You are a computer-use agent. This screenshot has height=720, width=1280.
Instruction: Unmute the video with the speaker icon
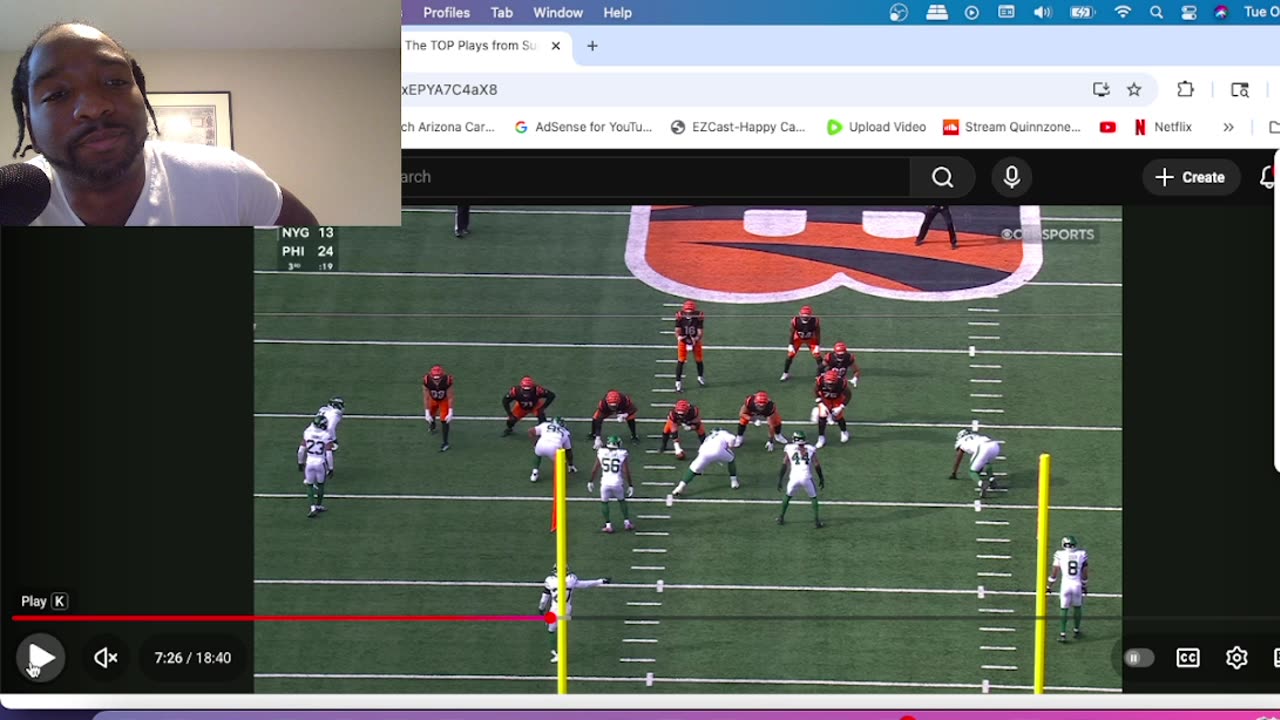(105, 658)
